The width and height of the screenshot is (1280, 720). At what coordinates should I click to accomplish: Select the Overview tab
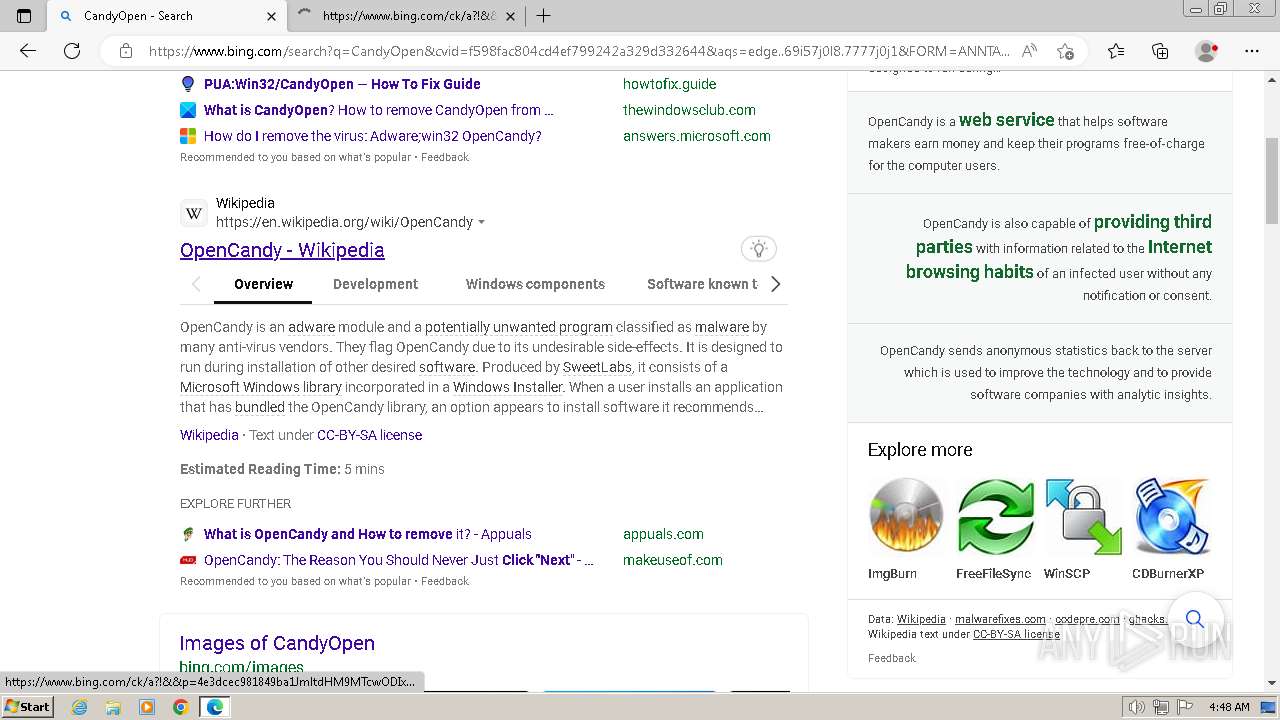pos(264,284)
